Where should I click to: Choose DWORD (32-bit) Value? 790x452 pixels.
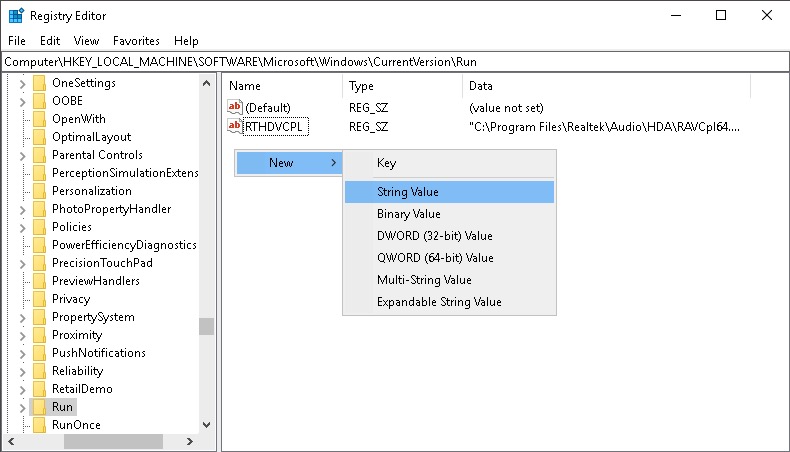(449, 236)
